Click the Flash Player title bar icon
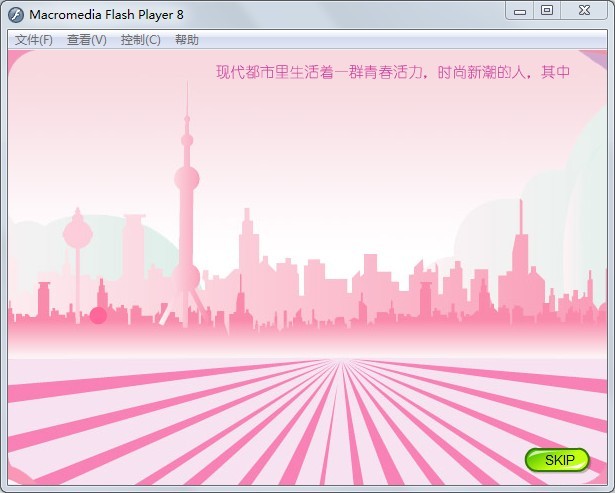Screen dimensions: 615x493 [x=16, y=15]
